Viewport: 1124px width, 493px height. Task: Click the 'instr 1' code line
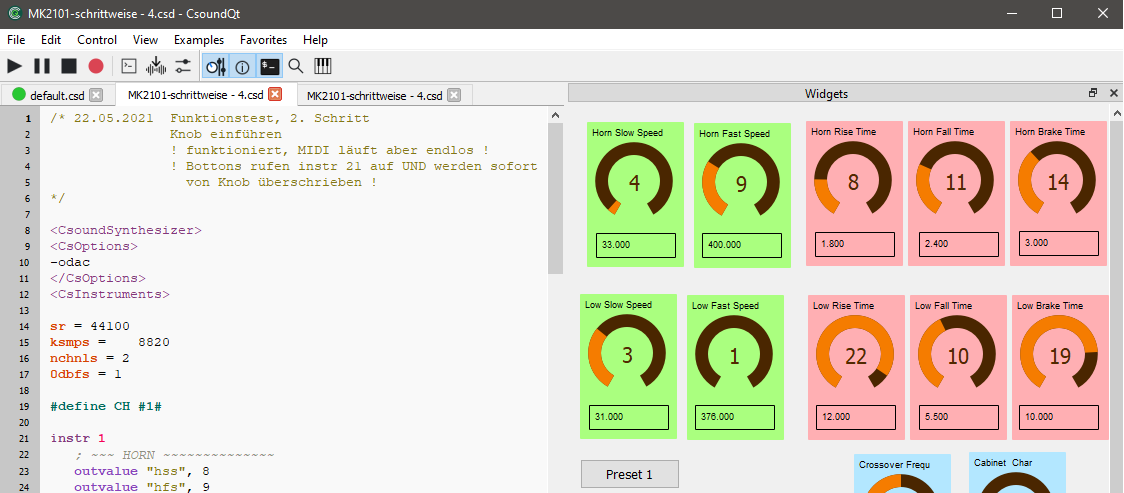[78, 437]
